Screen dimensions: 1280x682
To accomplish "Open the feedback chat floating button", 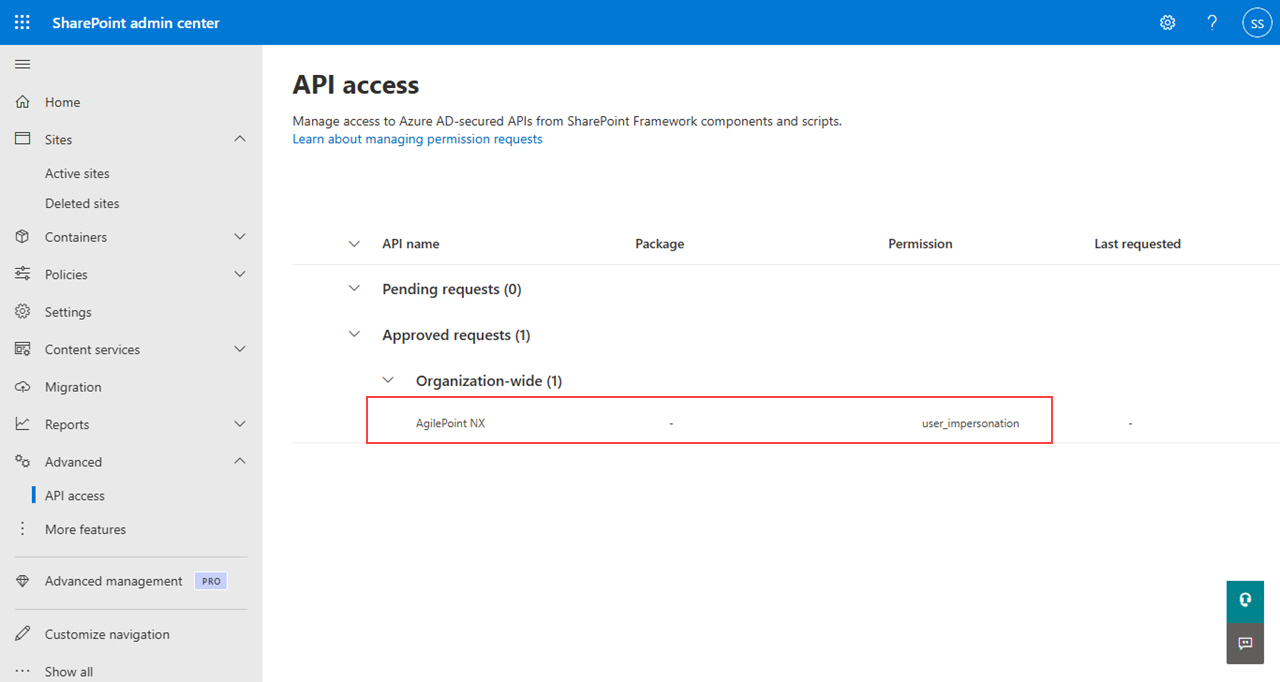I will coord(1245,643).
